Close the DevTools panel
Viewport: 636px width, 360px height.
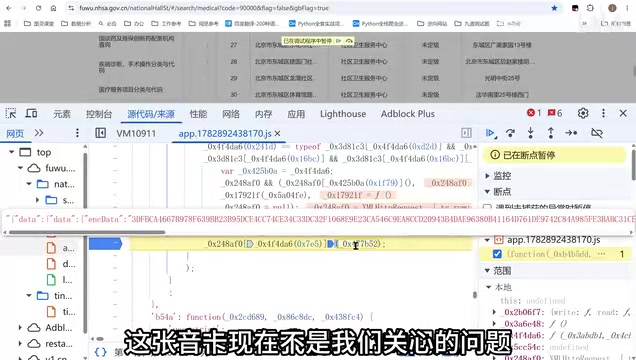[623, 113]
